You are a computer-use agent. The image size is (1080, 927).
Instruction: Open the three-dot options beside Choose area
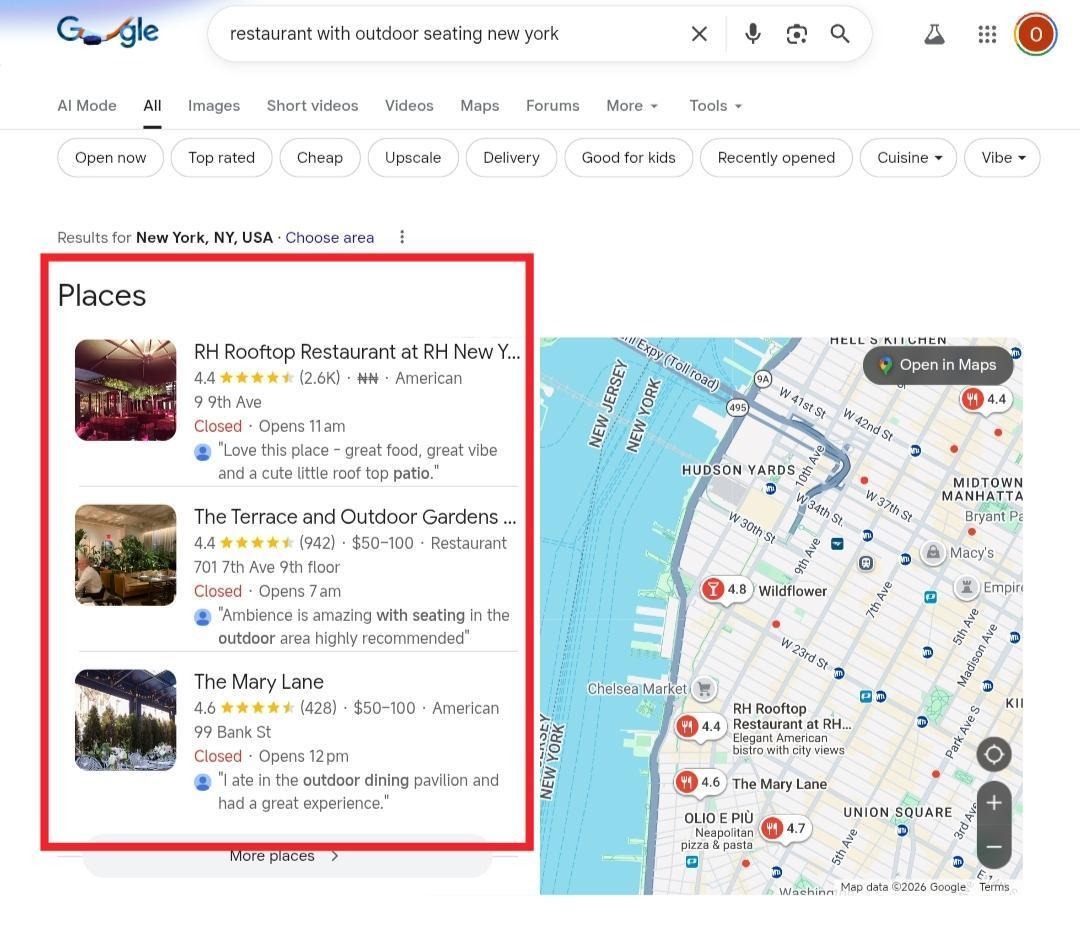coord(402,237)
